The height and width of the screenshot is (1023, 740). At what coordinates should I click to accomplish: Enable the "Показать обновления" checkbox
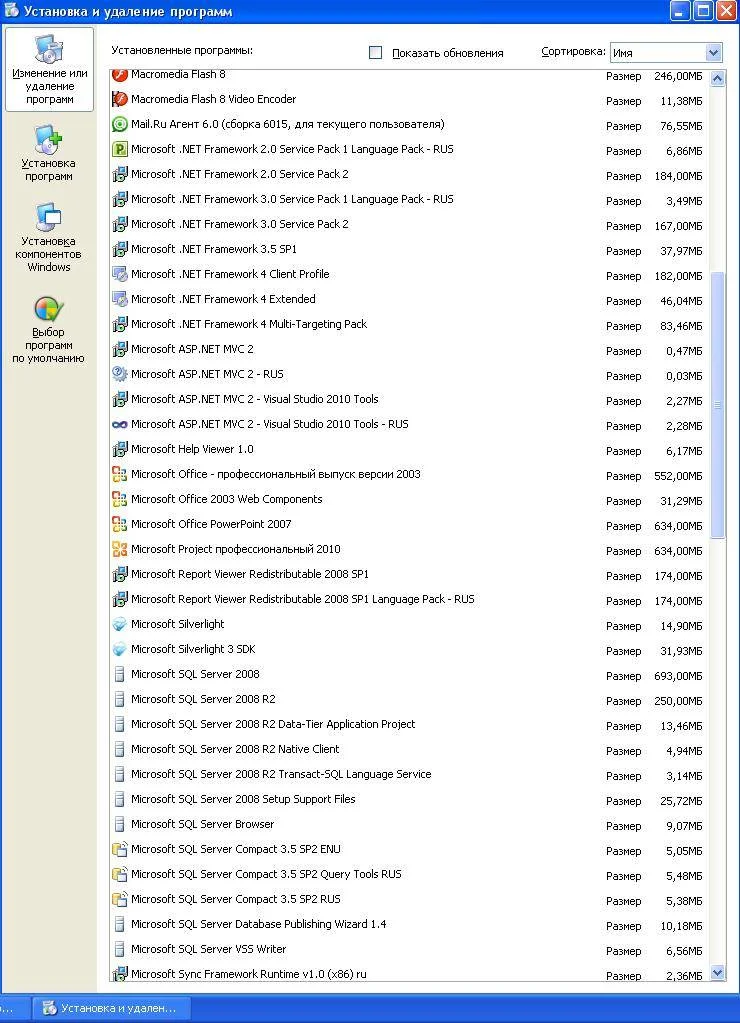(x=376, y=53)
